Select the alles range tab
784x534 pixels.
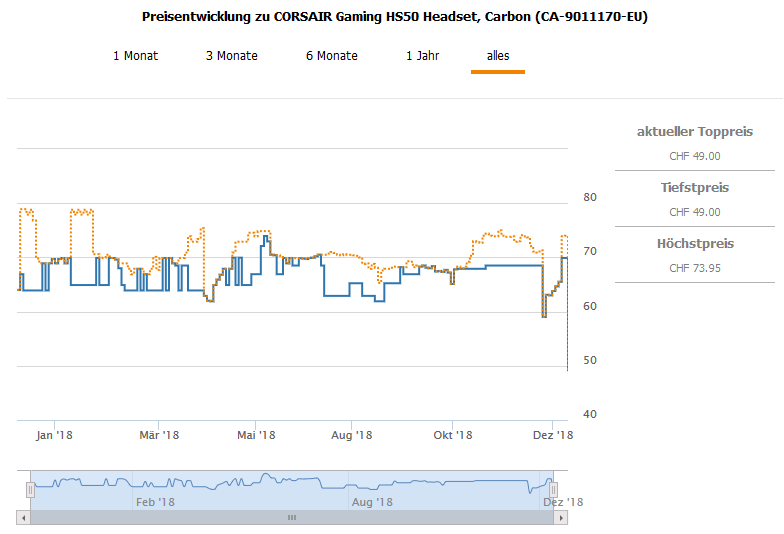(498, 56)
